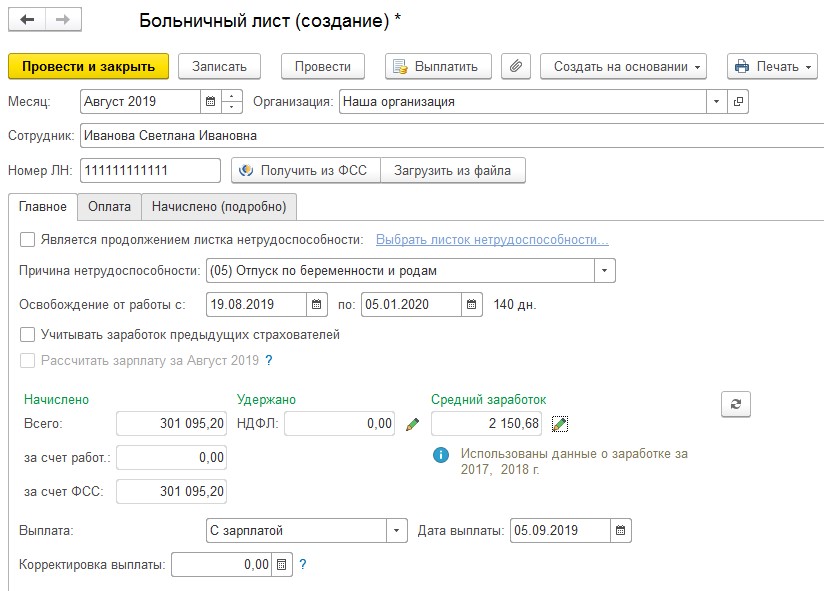Image resolution: width=824 pixels, height=591 pixels.
Task: Switch to the Оплата tab
Action: coord(109,206)
